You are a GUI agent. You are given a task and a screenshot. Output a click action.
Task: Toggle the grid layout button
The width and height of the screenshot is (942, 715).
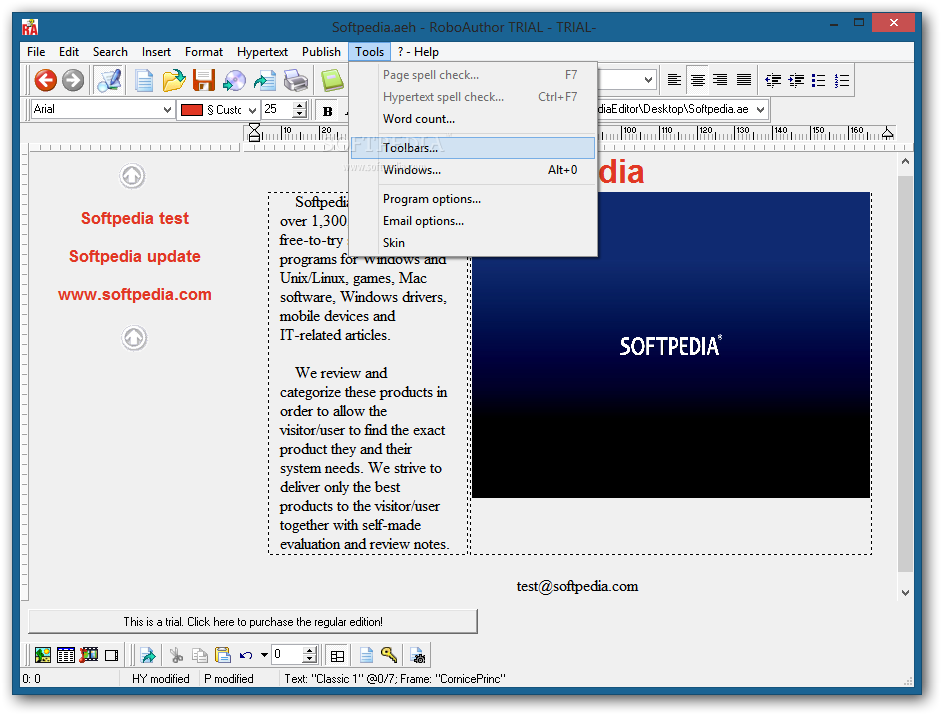pos(338,656)
